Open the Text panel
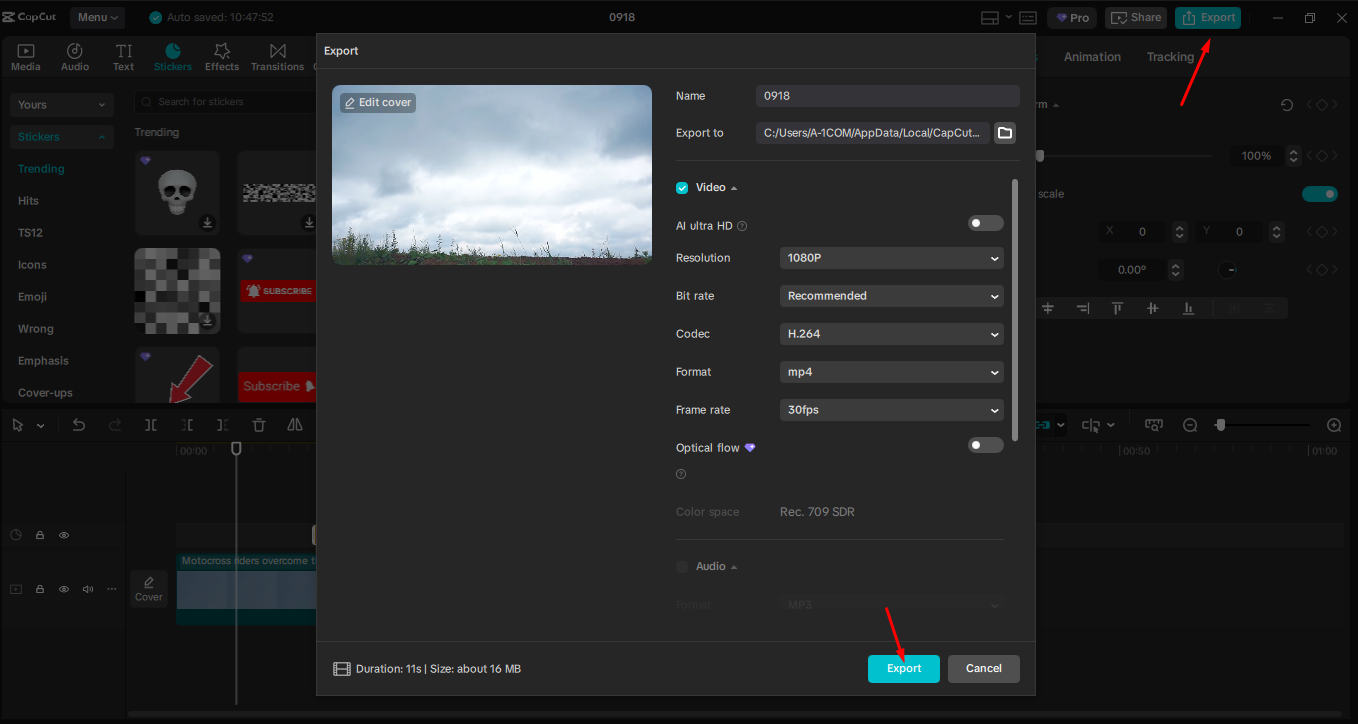The image size is (1358, 724). (x=123, y=57)
